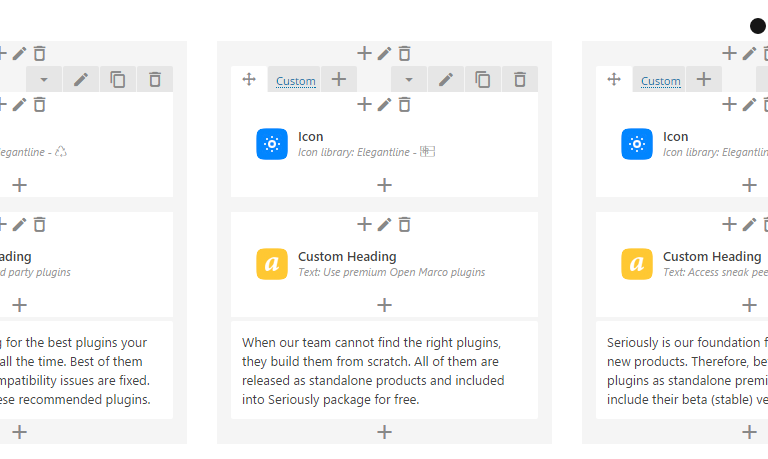Click the black circle at top right
The height and width of the screenshot is (459, 768).
[758, 26]
